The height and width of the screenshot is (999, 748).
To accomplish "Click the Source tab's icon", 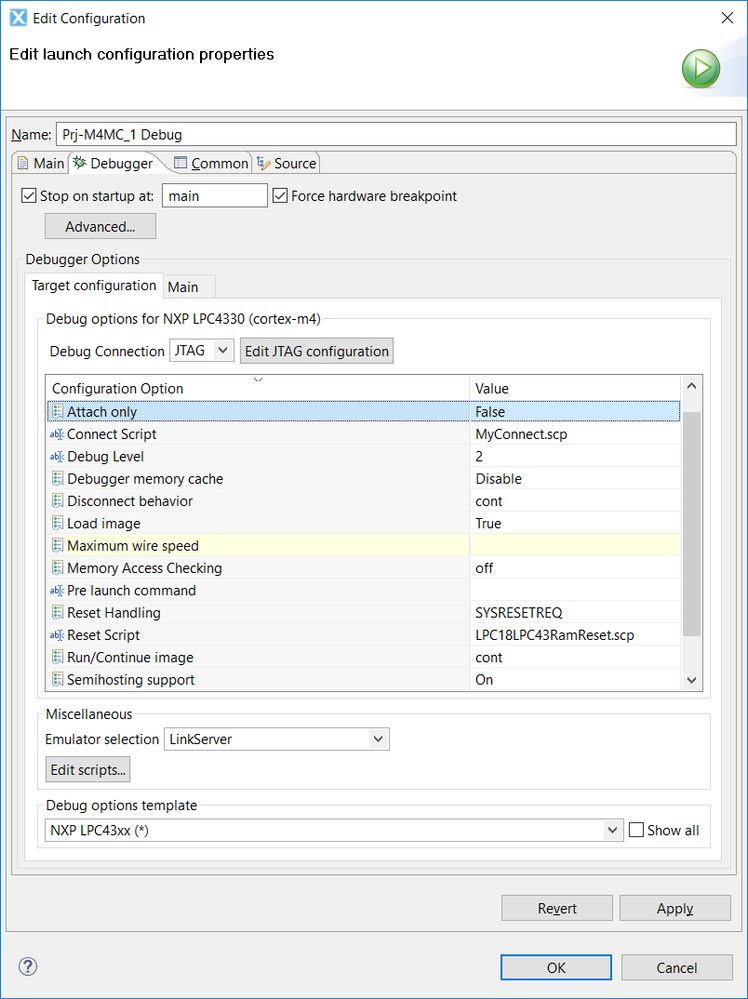I will (263, 163).
